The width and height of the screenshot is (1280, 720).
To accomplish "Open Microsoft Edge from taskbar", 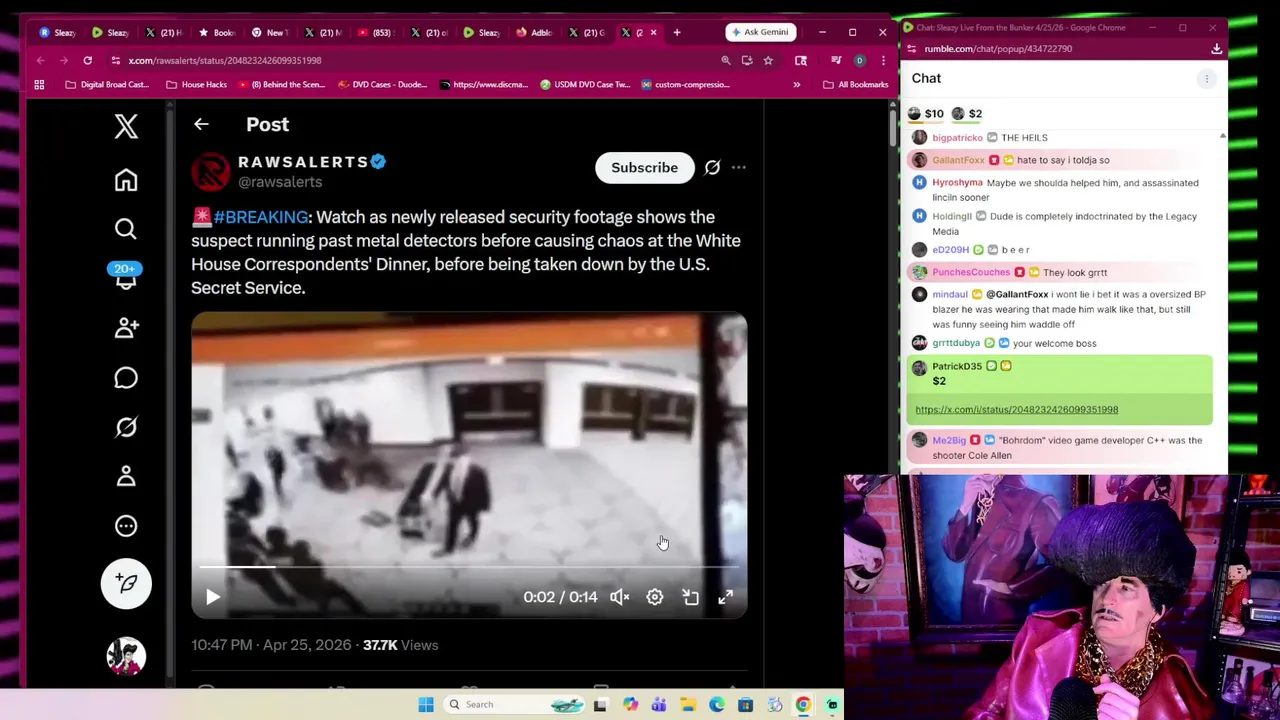I will coord(717,705).
